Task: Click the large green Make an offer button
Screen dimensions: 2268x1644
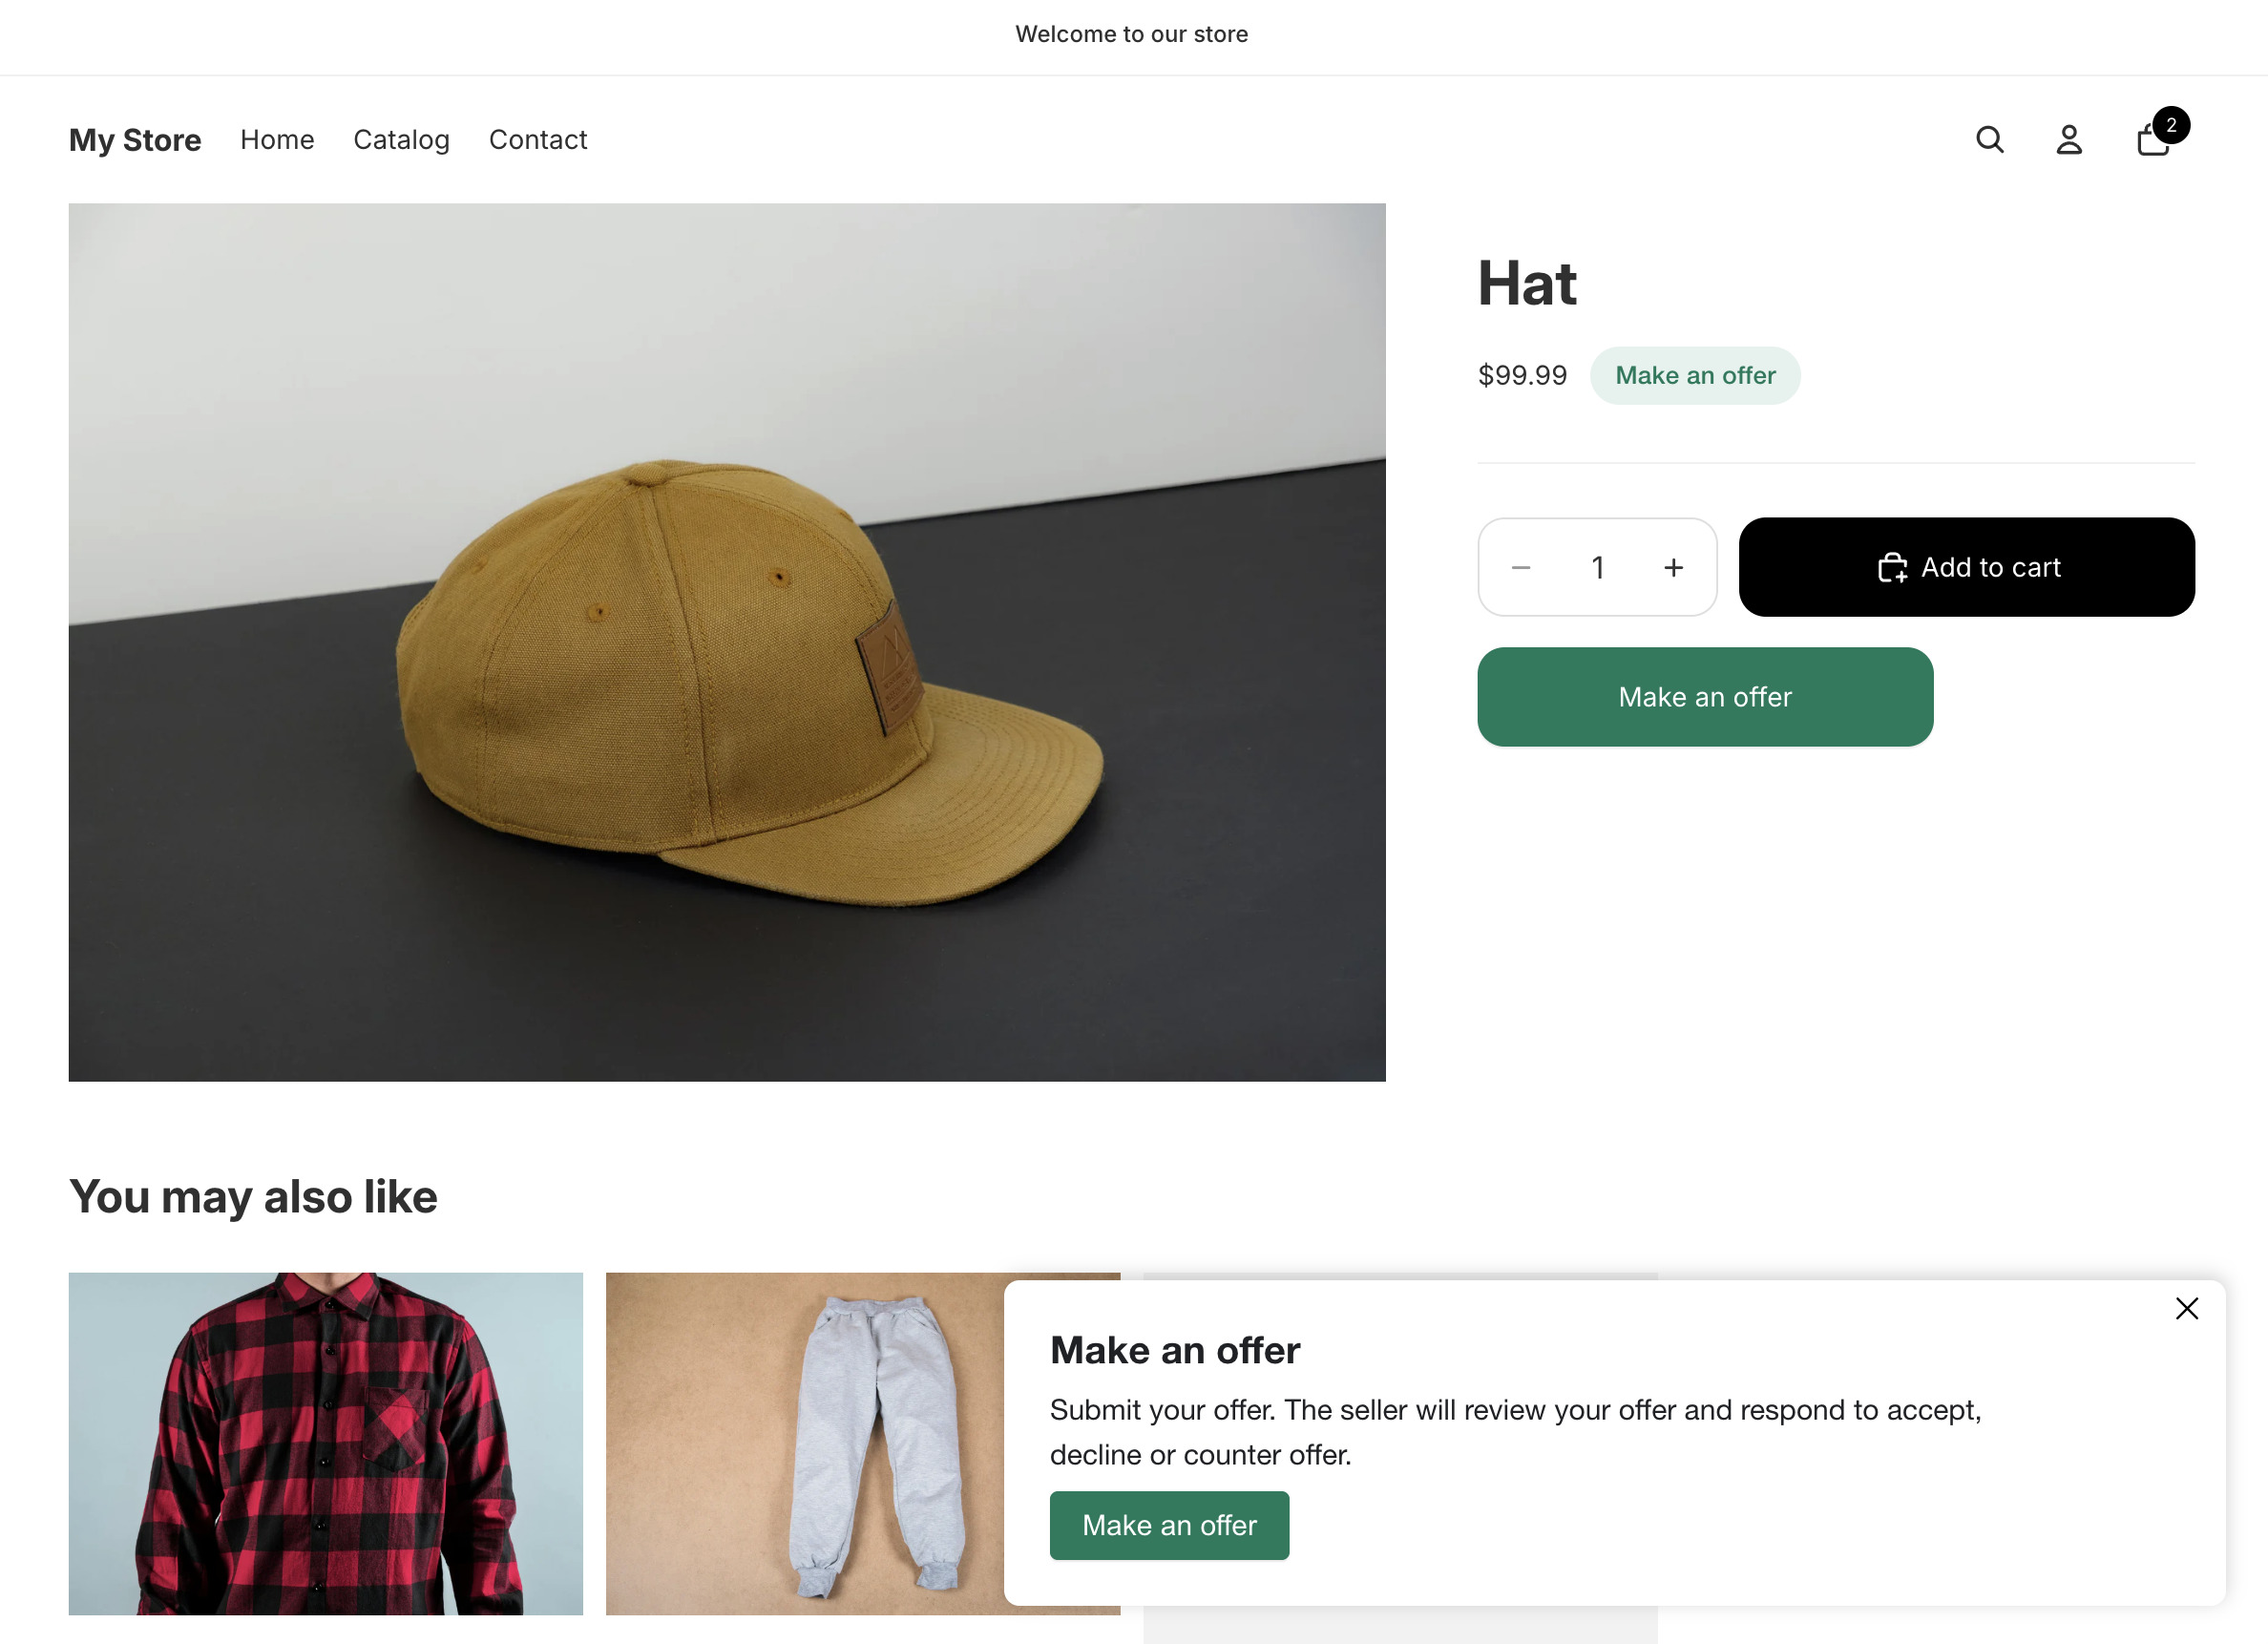Action: (1704, 697)
